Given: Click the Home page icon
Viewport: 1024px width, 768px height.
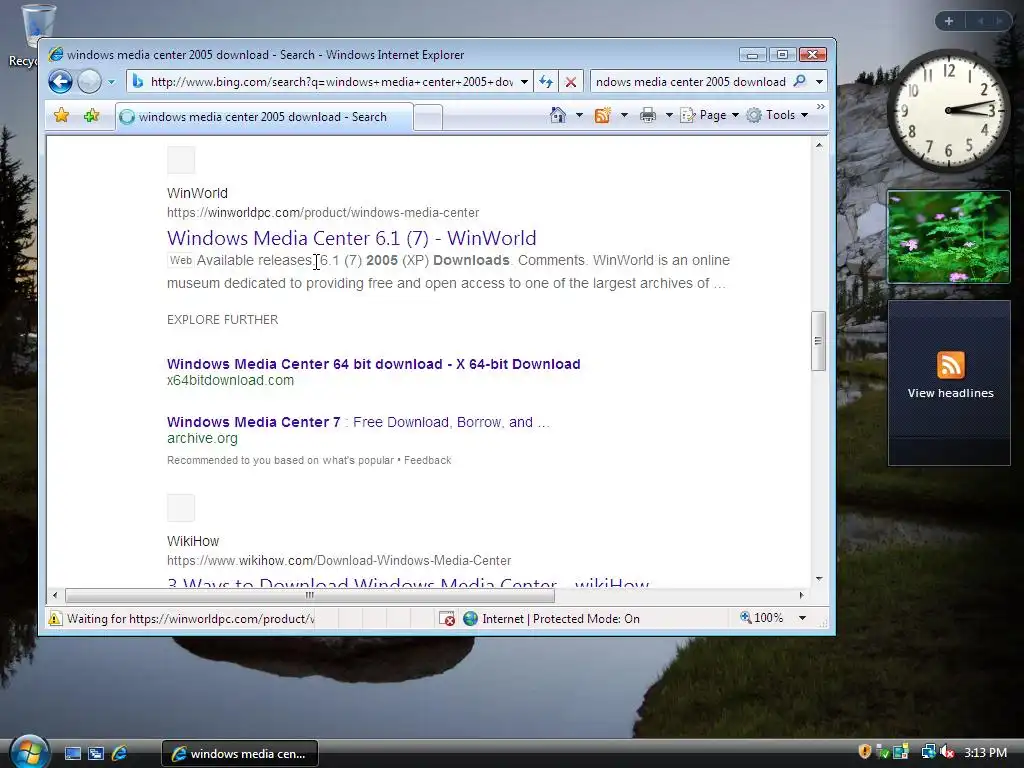Looking at the screenshot, I should [x=558, y=115].
